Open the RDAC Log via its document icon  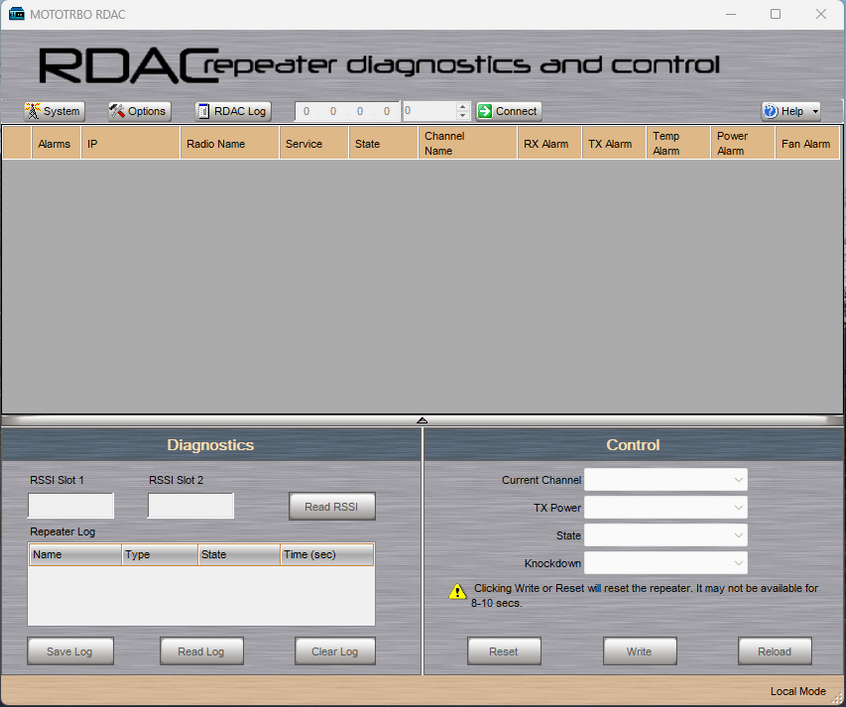click(x=206, y=111)
